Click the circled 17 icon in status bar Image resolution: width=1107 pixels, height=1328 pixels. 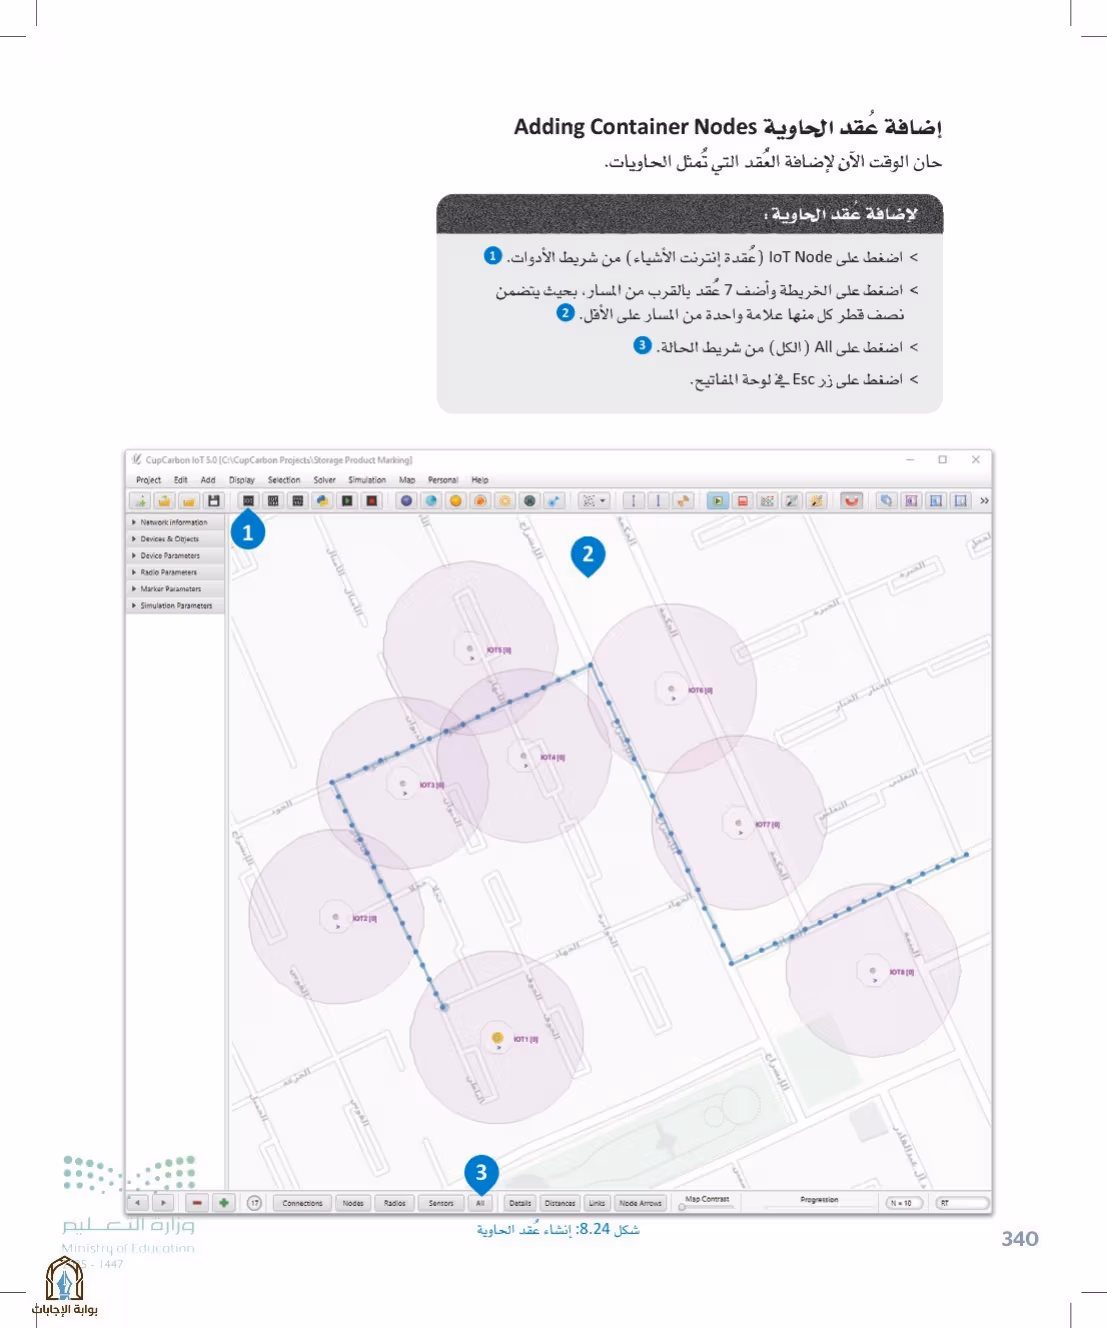tap(254, 1203)
